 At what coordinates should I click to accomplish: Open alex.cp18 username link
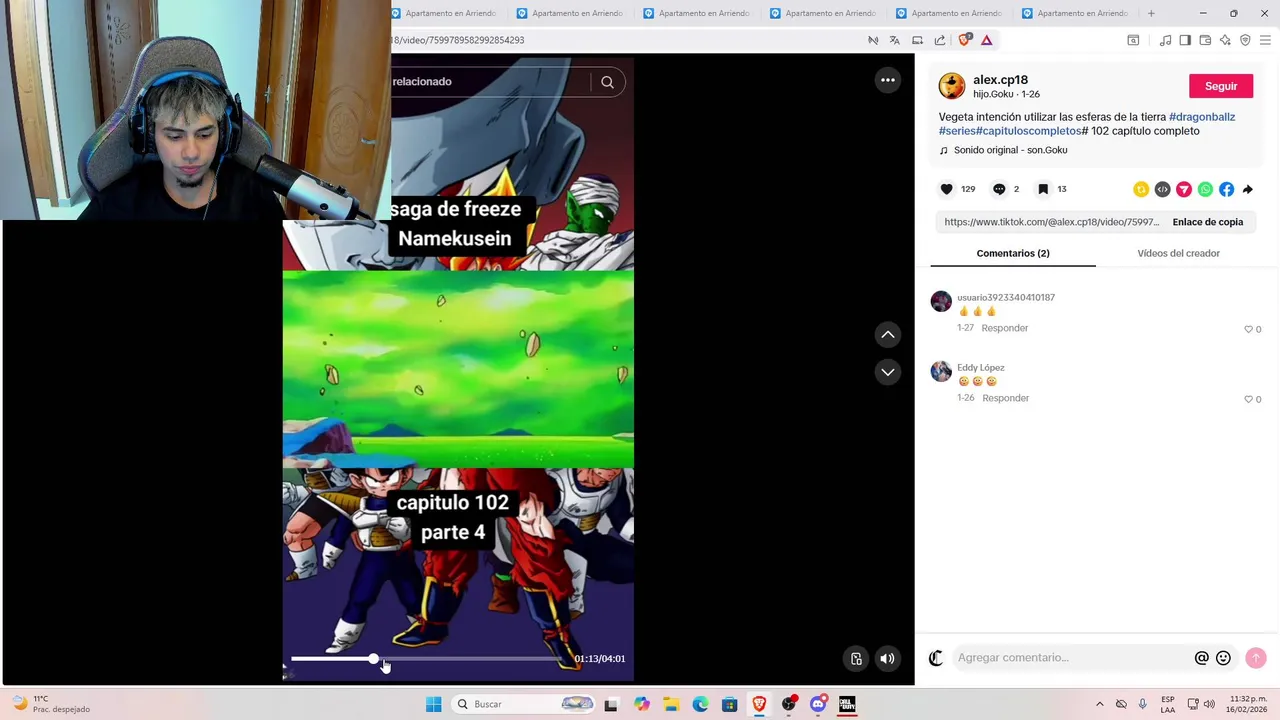[x=1000, y=80]
